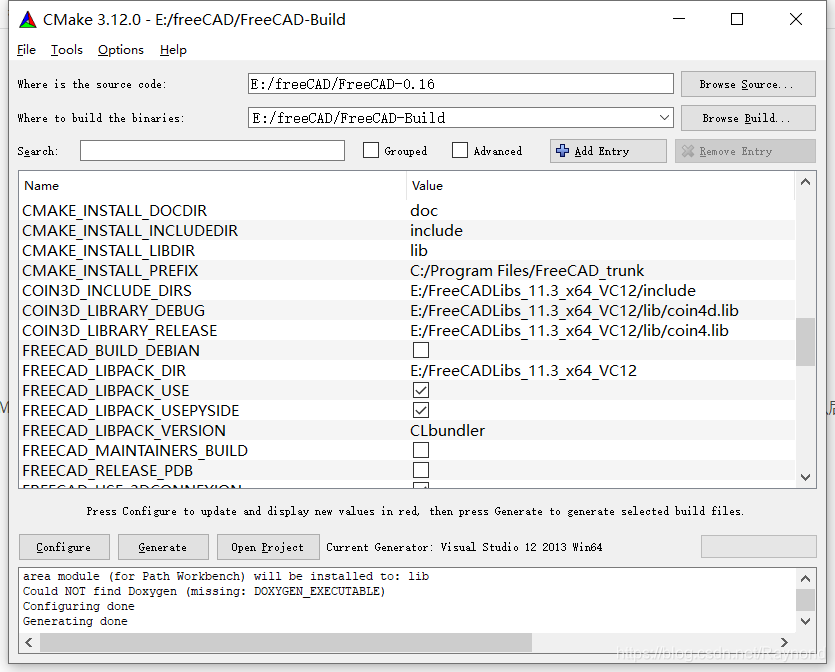The image size is (835, 672).
Task: Click the progress bar beside generator label
Action: click(x=758, y=547)
